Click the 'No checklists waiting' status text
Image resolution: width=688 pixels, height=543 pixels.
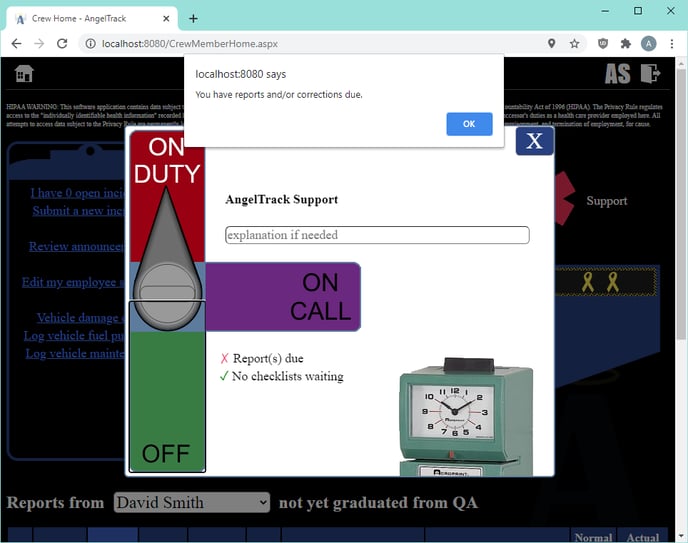click(287, 376)
